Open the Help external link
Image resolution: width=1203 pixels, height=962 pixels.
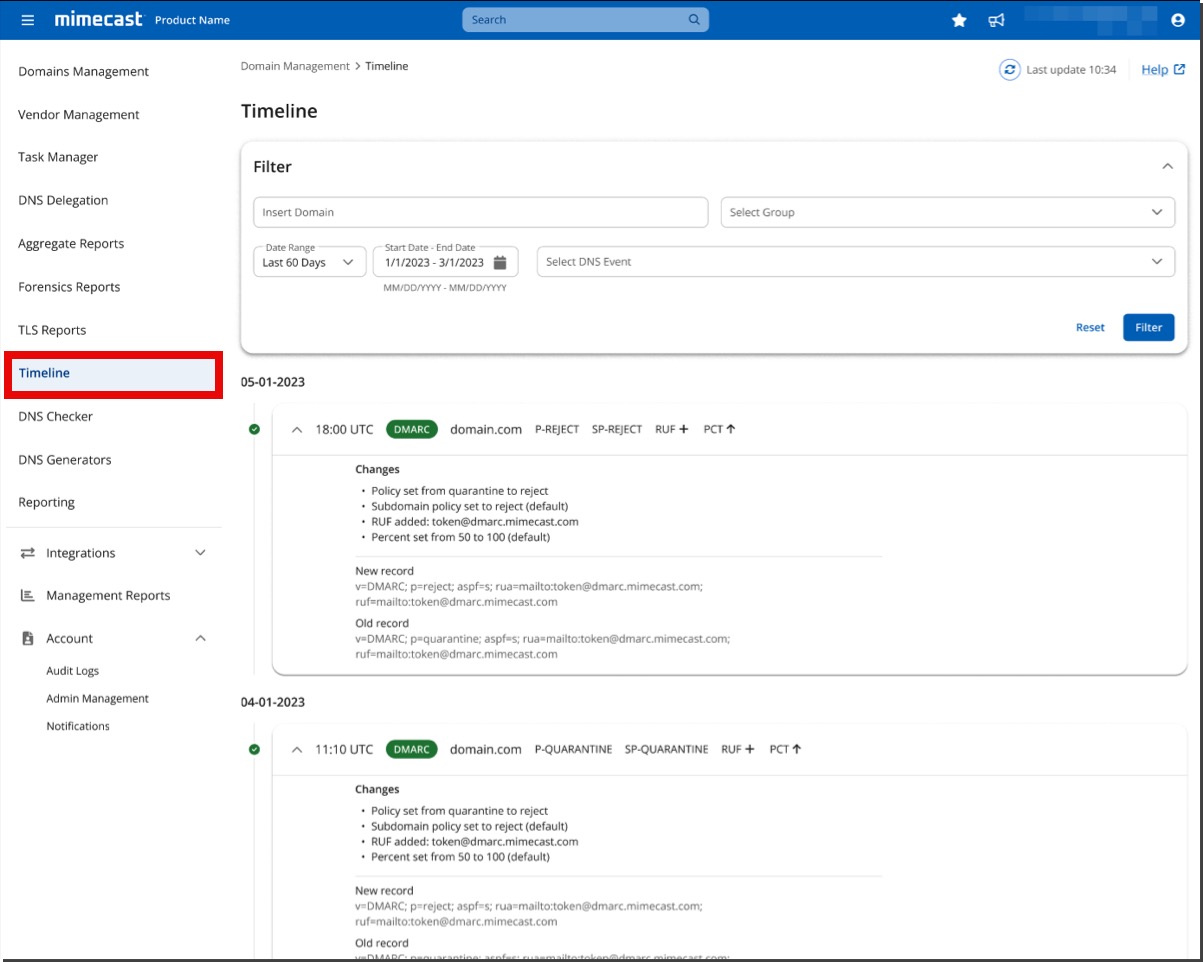1163,70
